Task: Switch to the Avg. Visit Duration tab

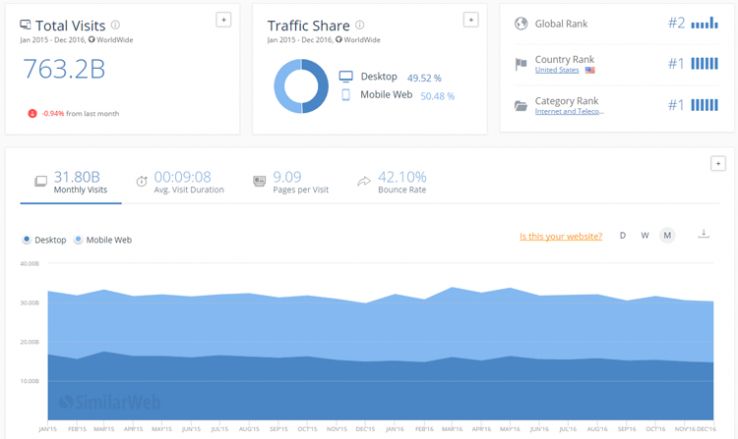Action: pyautogui.click(x=180, y=182)
